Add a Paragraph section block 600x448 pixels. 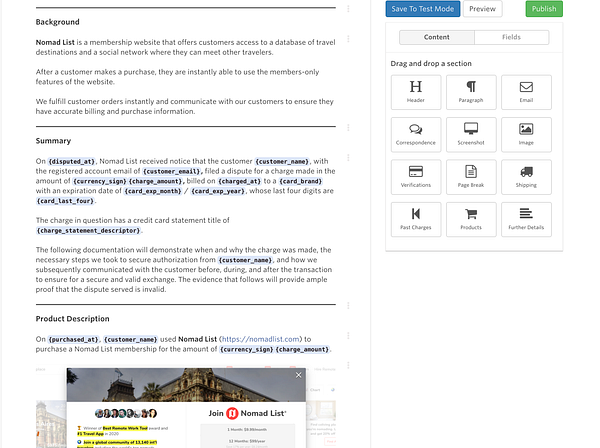[x=471, y=92]
